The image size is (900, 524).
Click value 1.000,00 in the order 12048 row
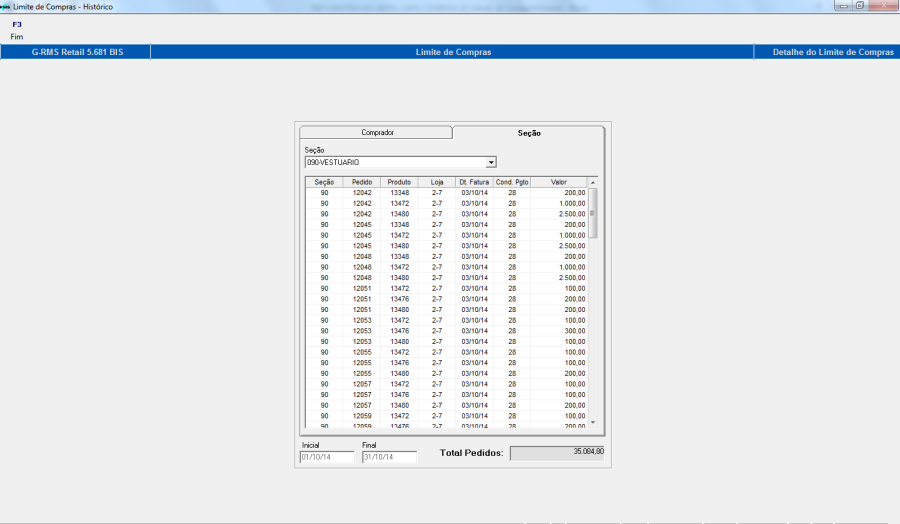pos(572,267)
